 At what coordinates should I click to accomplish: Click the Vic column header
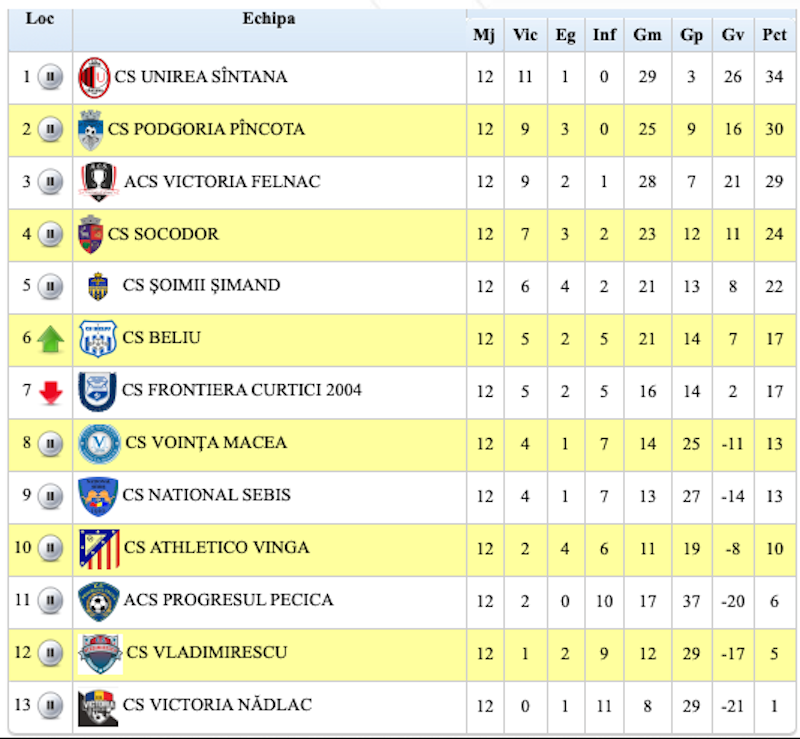pyautogui.click(x=525, y=35)
